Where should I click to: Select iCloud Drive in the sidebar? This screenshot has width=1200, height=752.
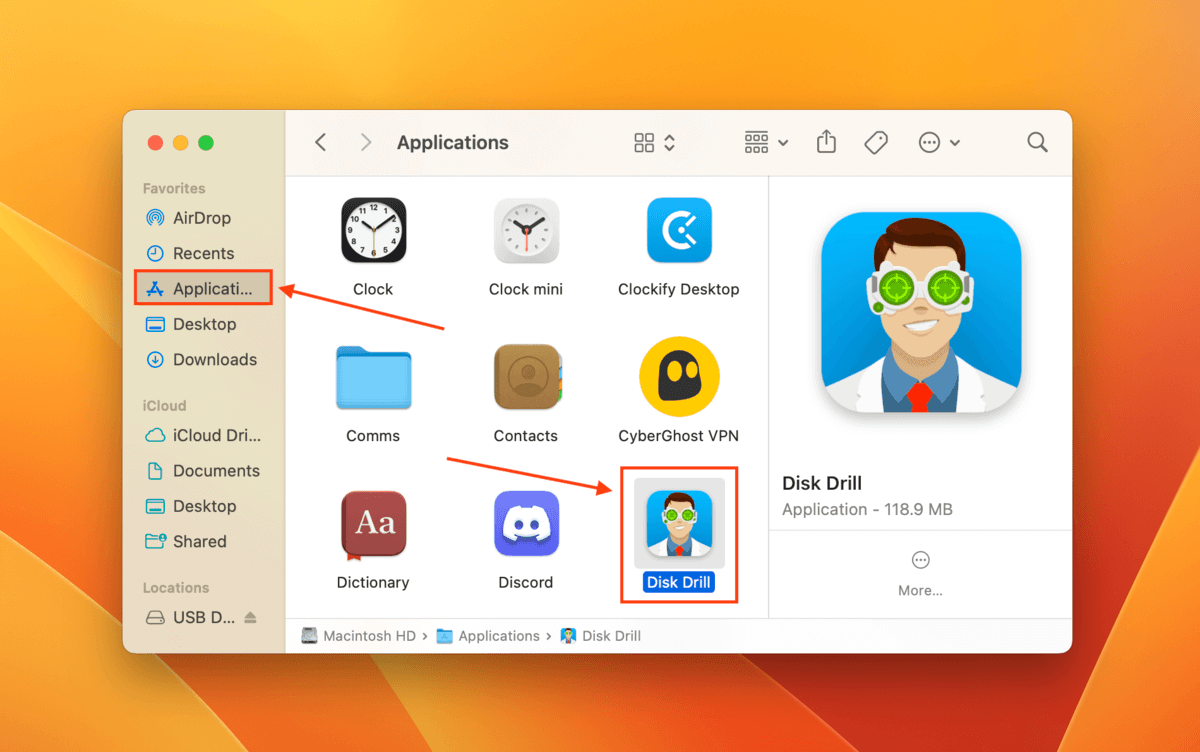point(204,436)
